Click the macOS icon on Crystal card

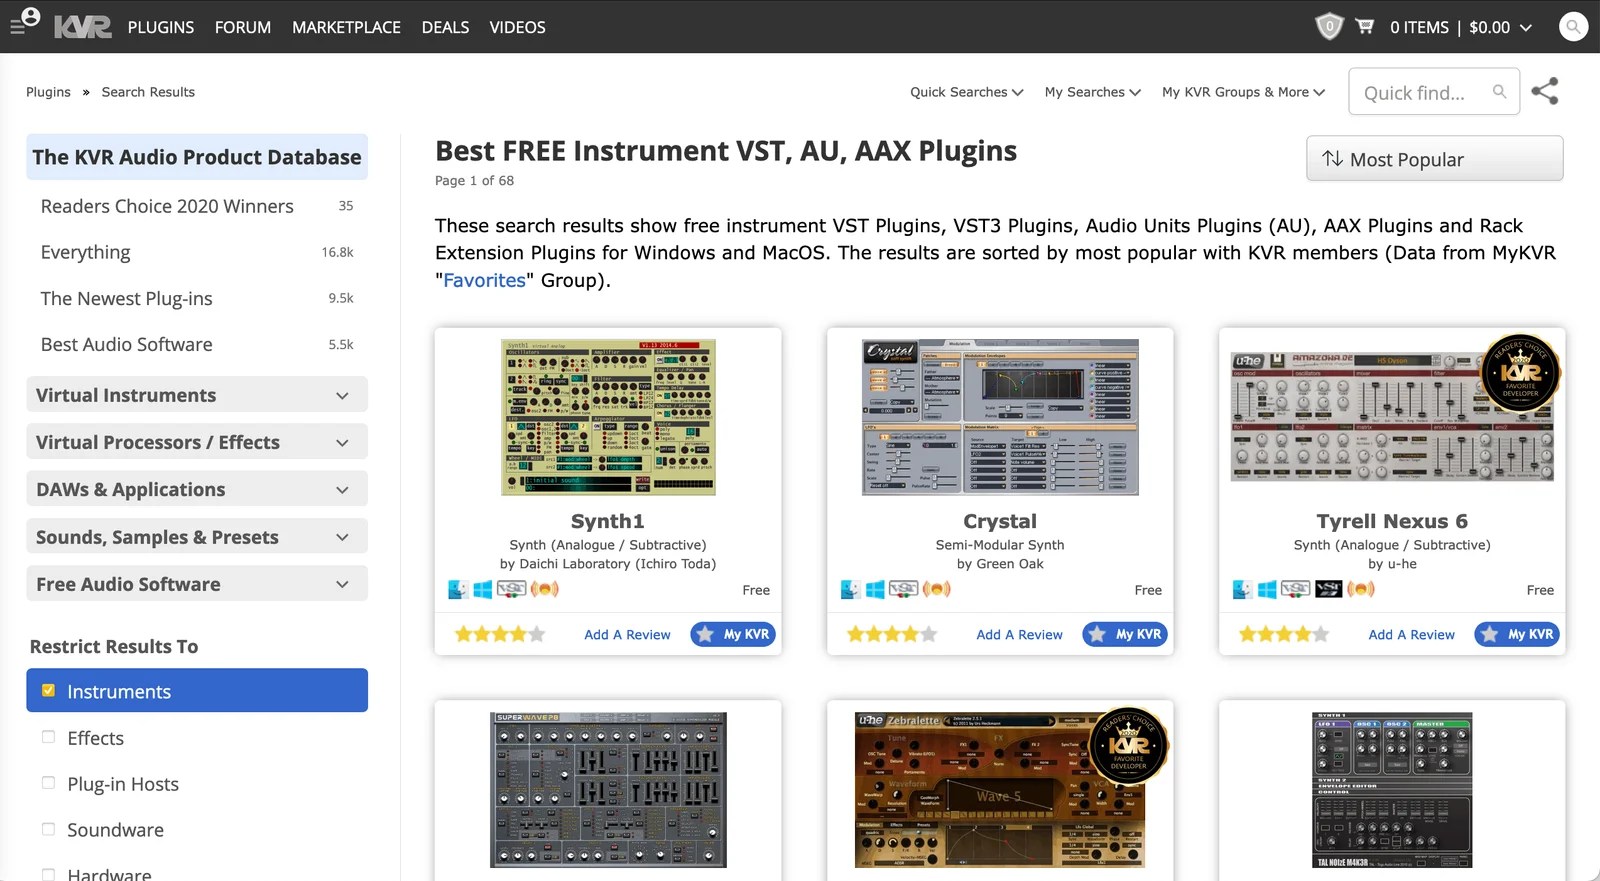click(x=850, y=590)
